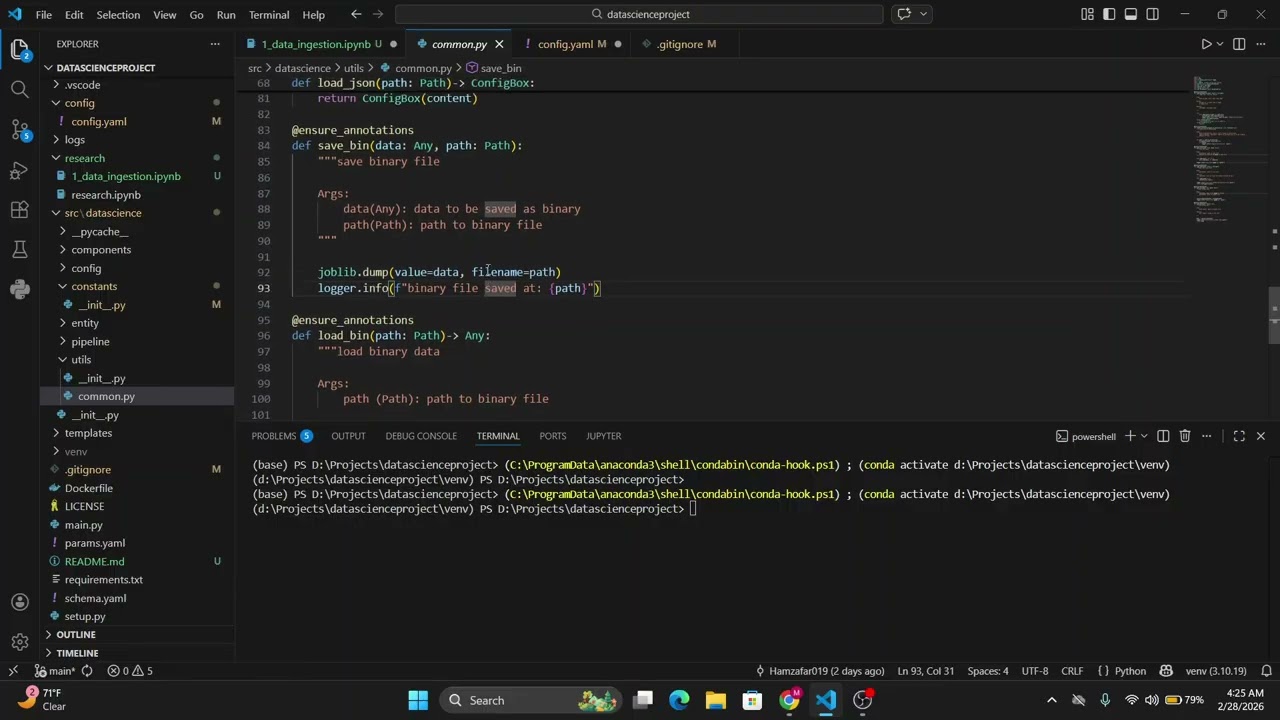Open the Run button dropdown arrow
Image resolution: width=1280 pixels, height=720 pixels.
click(x=1220, y=44)
